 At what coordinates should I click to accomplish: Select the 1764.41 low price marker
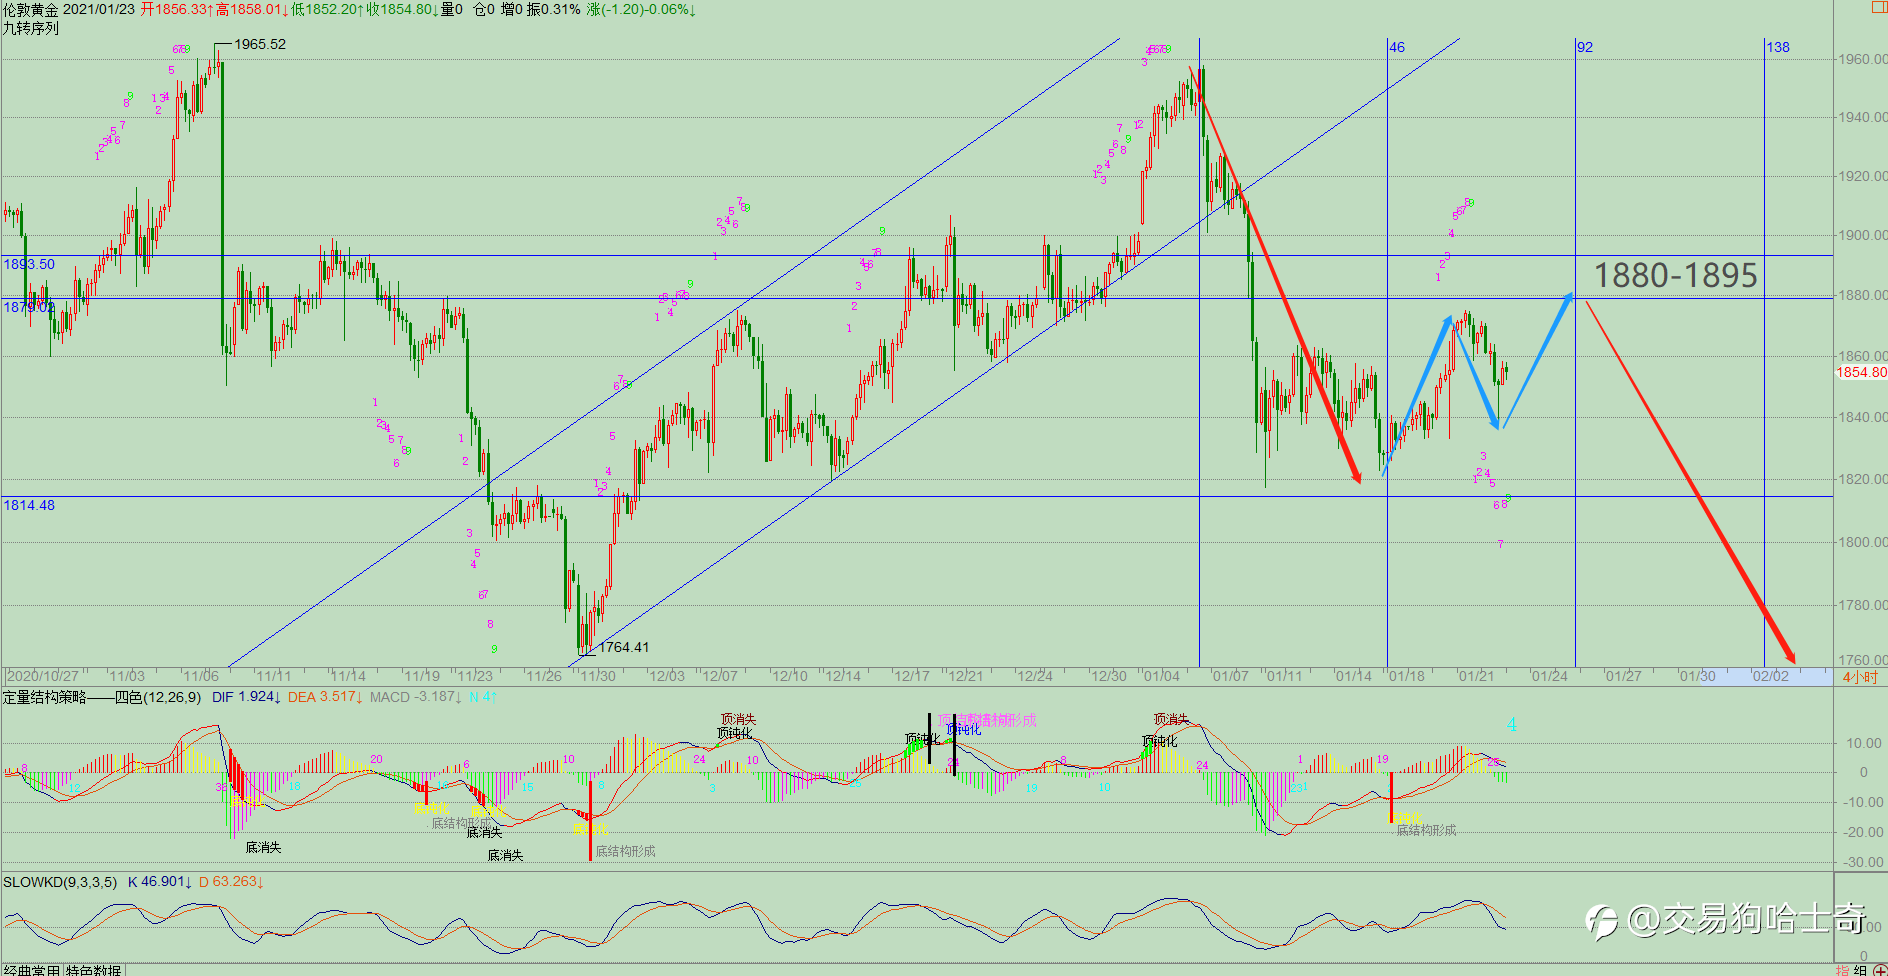[x=623, y=647]
